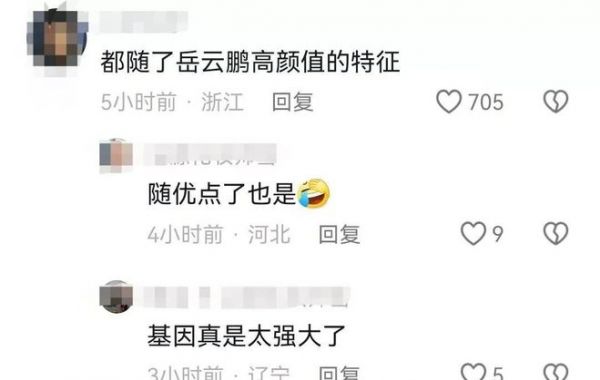The height and width of the screenshot is (380, 600).
Task: Click 回复 under the 浙江 comment
Action: [x=293, y=102]
